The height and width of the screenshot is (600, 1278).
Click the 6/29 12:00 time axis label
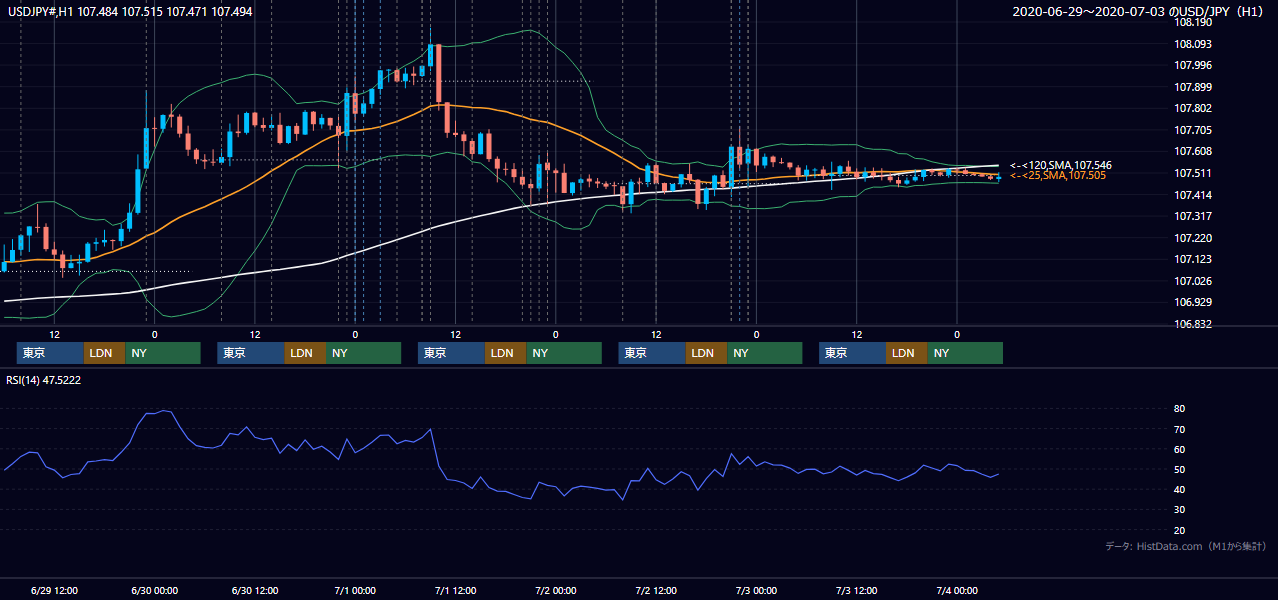(54, 590)
